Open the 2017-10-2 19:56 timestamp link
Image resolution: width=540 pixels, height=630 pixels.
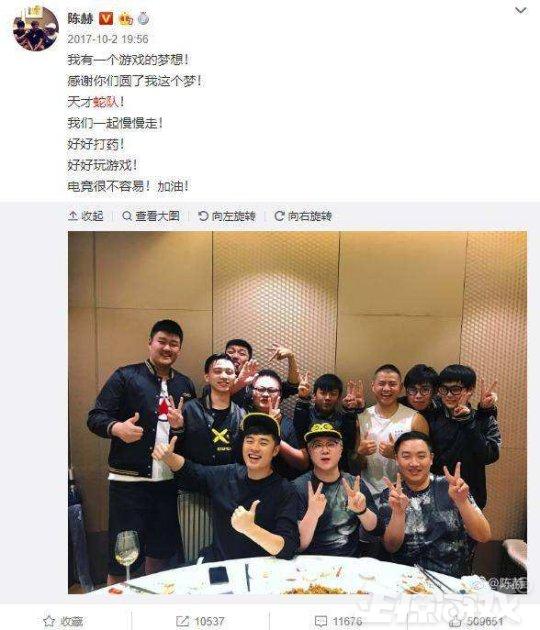tap(108, 39)
